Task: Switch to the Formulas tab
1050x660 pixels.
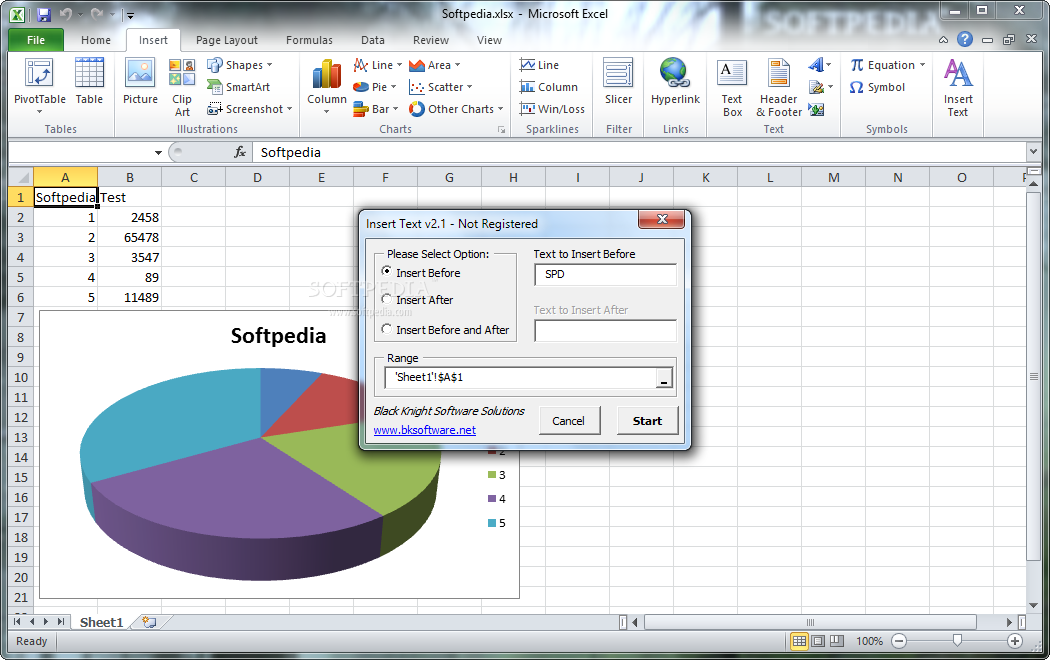Action: click(x=309, y=40)
